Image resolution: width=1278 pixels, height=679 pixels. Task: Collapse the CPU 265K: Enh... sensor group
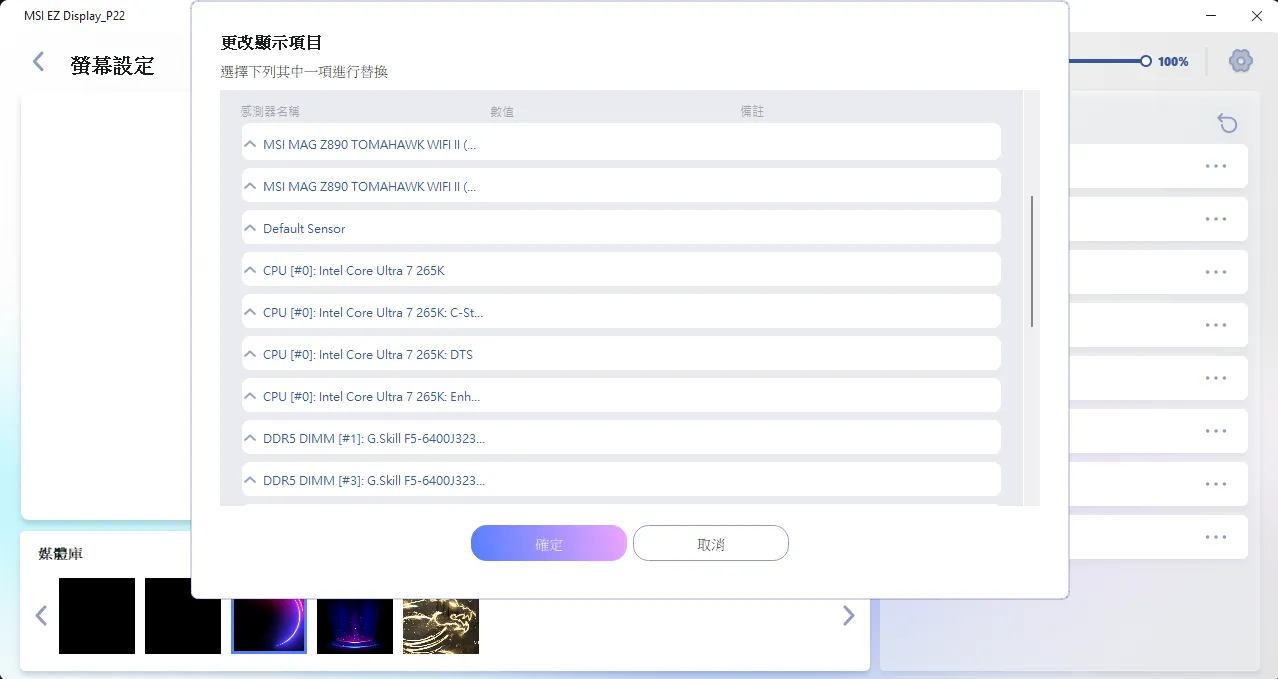coord(251,396)
